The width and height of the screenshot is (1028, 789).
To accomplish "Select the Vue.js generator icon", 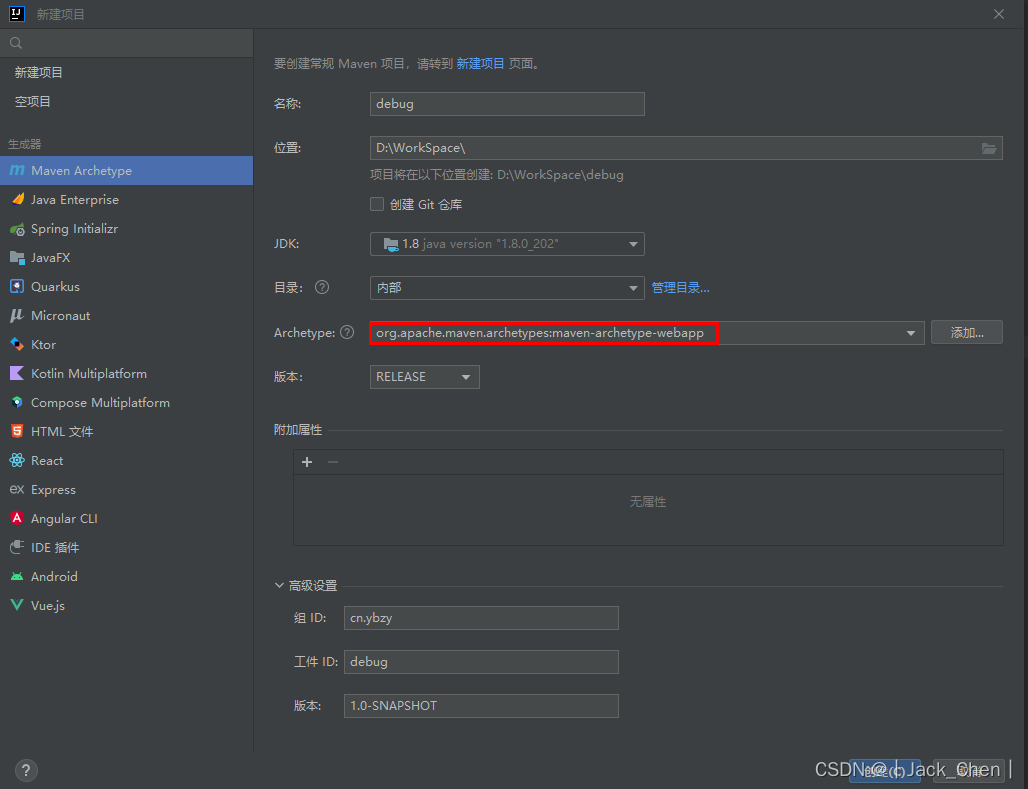I will click(18, 605).
